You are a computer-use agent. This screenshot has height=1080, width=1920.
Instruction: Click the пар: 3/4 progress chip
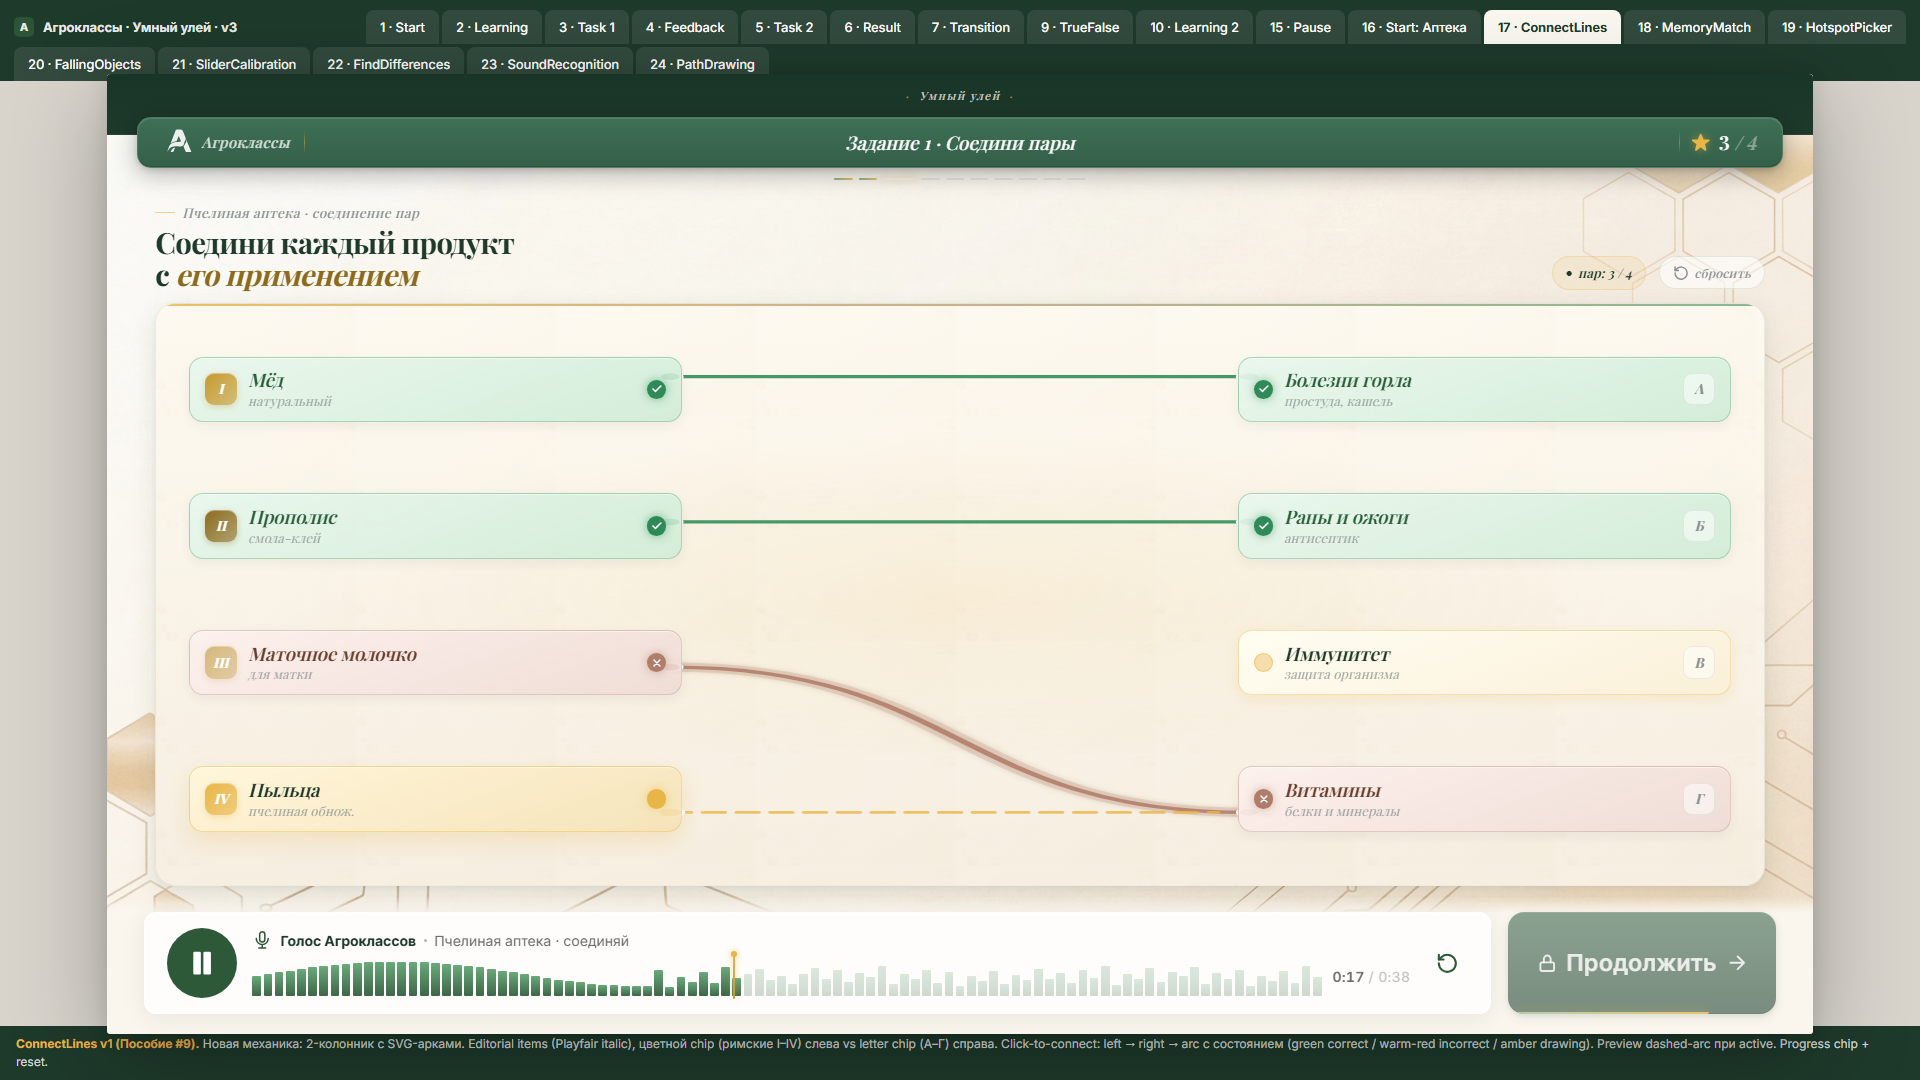1598,273
